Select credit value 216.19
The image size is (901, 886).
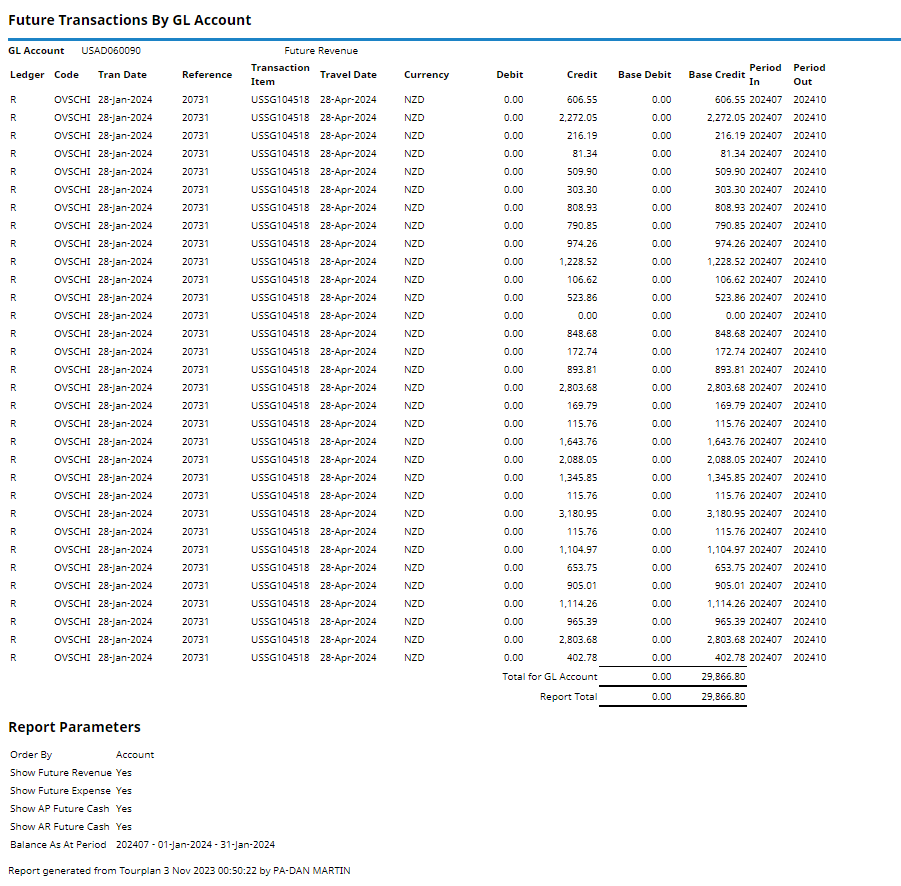582,136
